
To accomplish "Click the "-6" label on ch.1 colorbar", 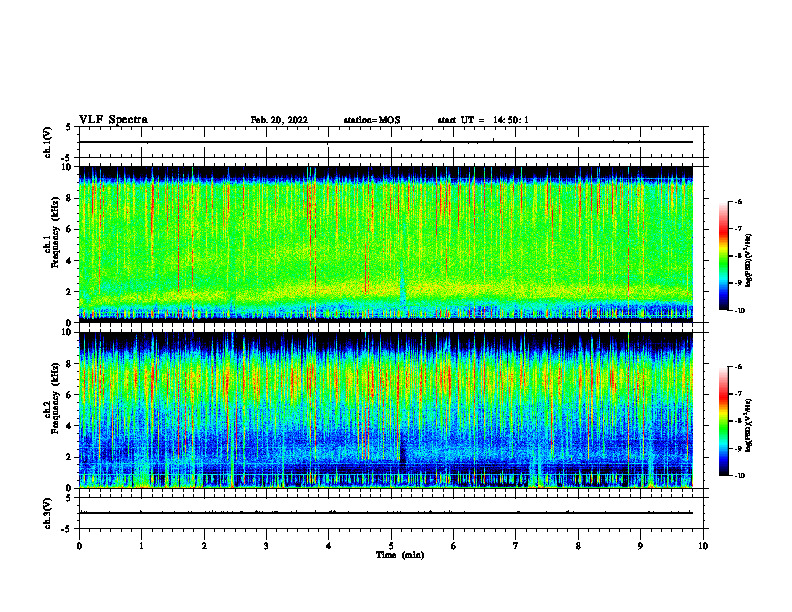I will (738, 201).
